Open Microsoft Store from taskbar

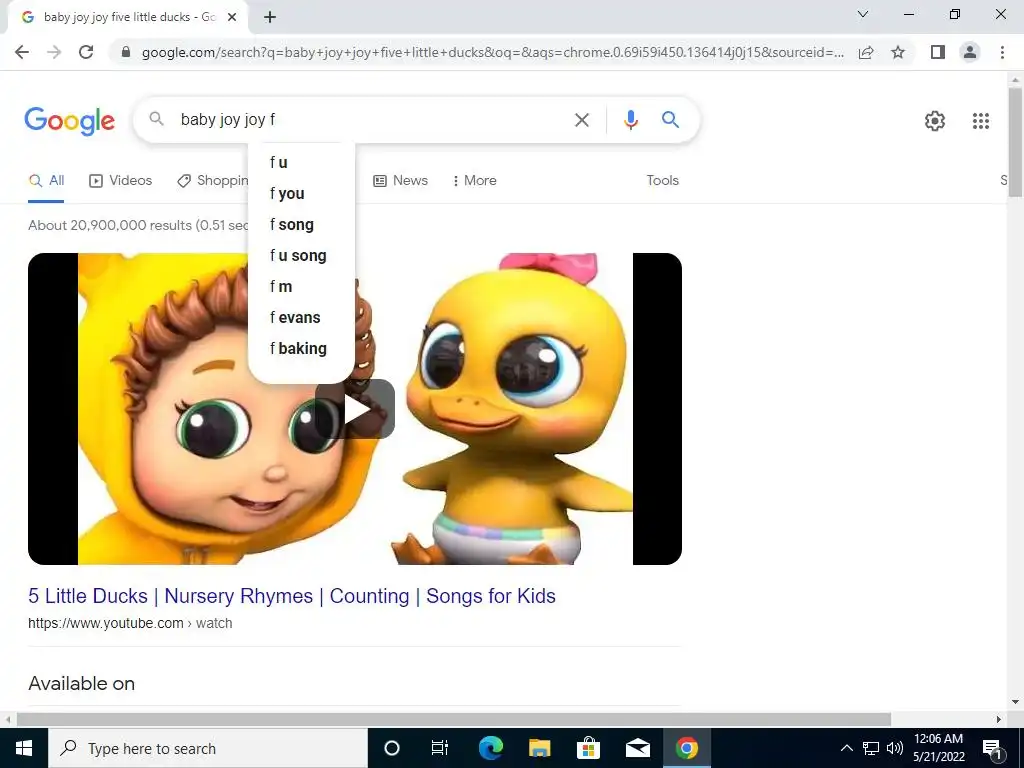(588, 748)
